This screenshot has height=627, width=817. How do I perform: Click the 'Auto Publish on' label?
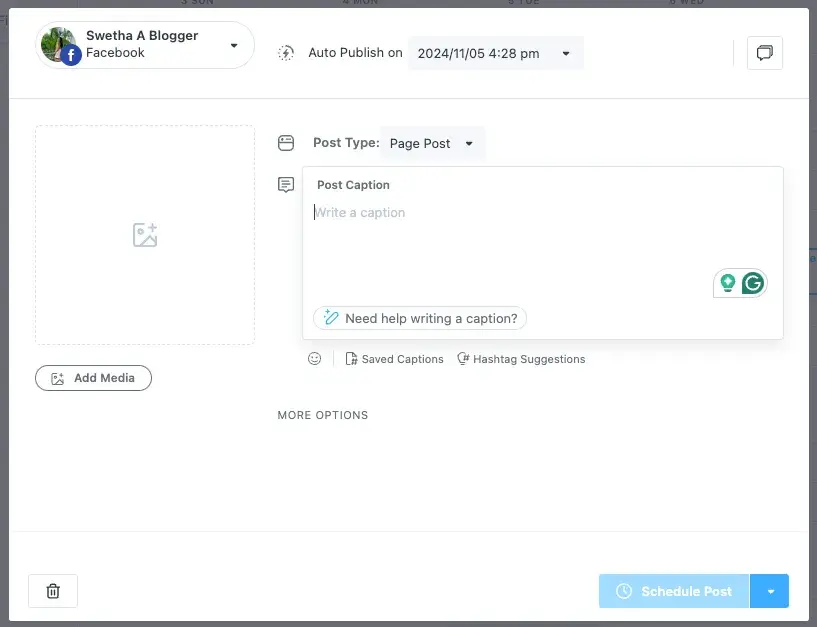coord(355,53)
